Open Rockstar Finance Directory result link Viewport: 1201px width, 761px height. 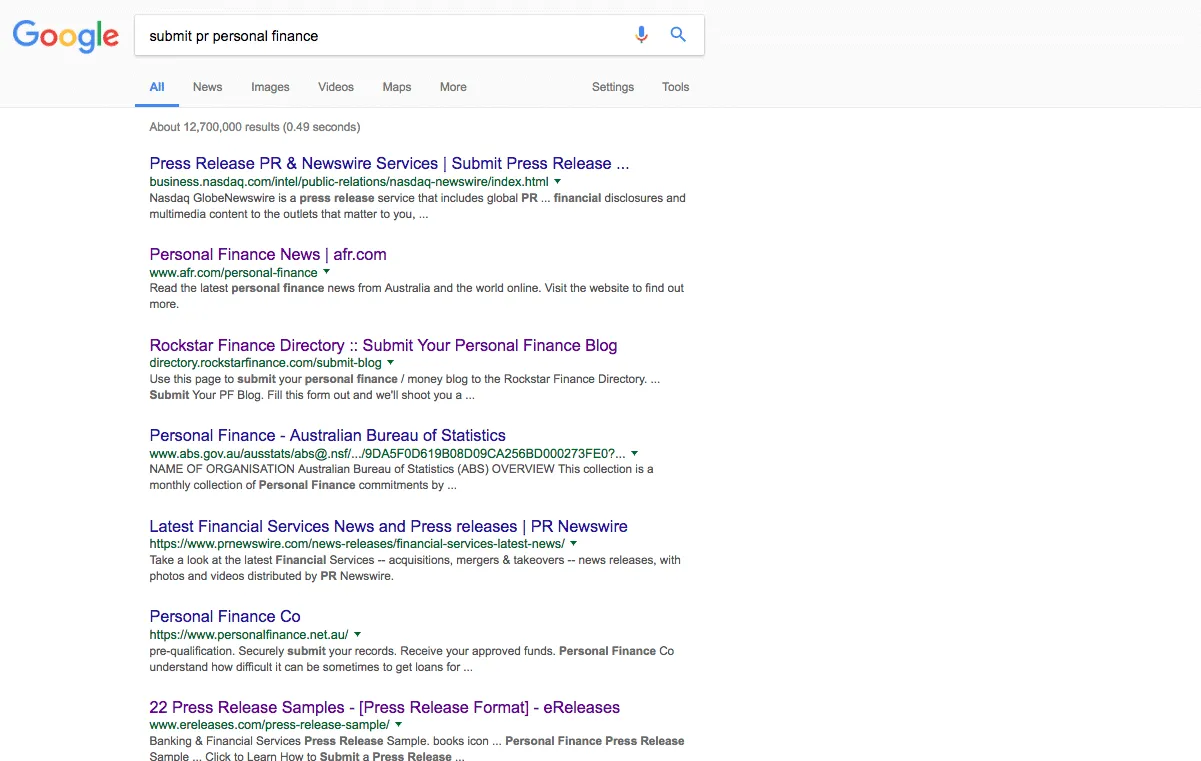383,345
